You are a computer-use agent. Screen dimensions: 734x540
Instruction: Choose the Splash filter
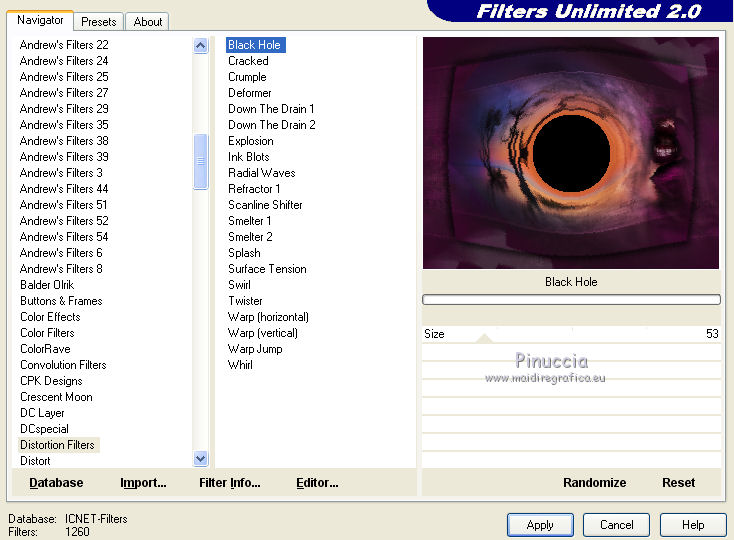pos(244,253)
